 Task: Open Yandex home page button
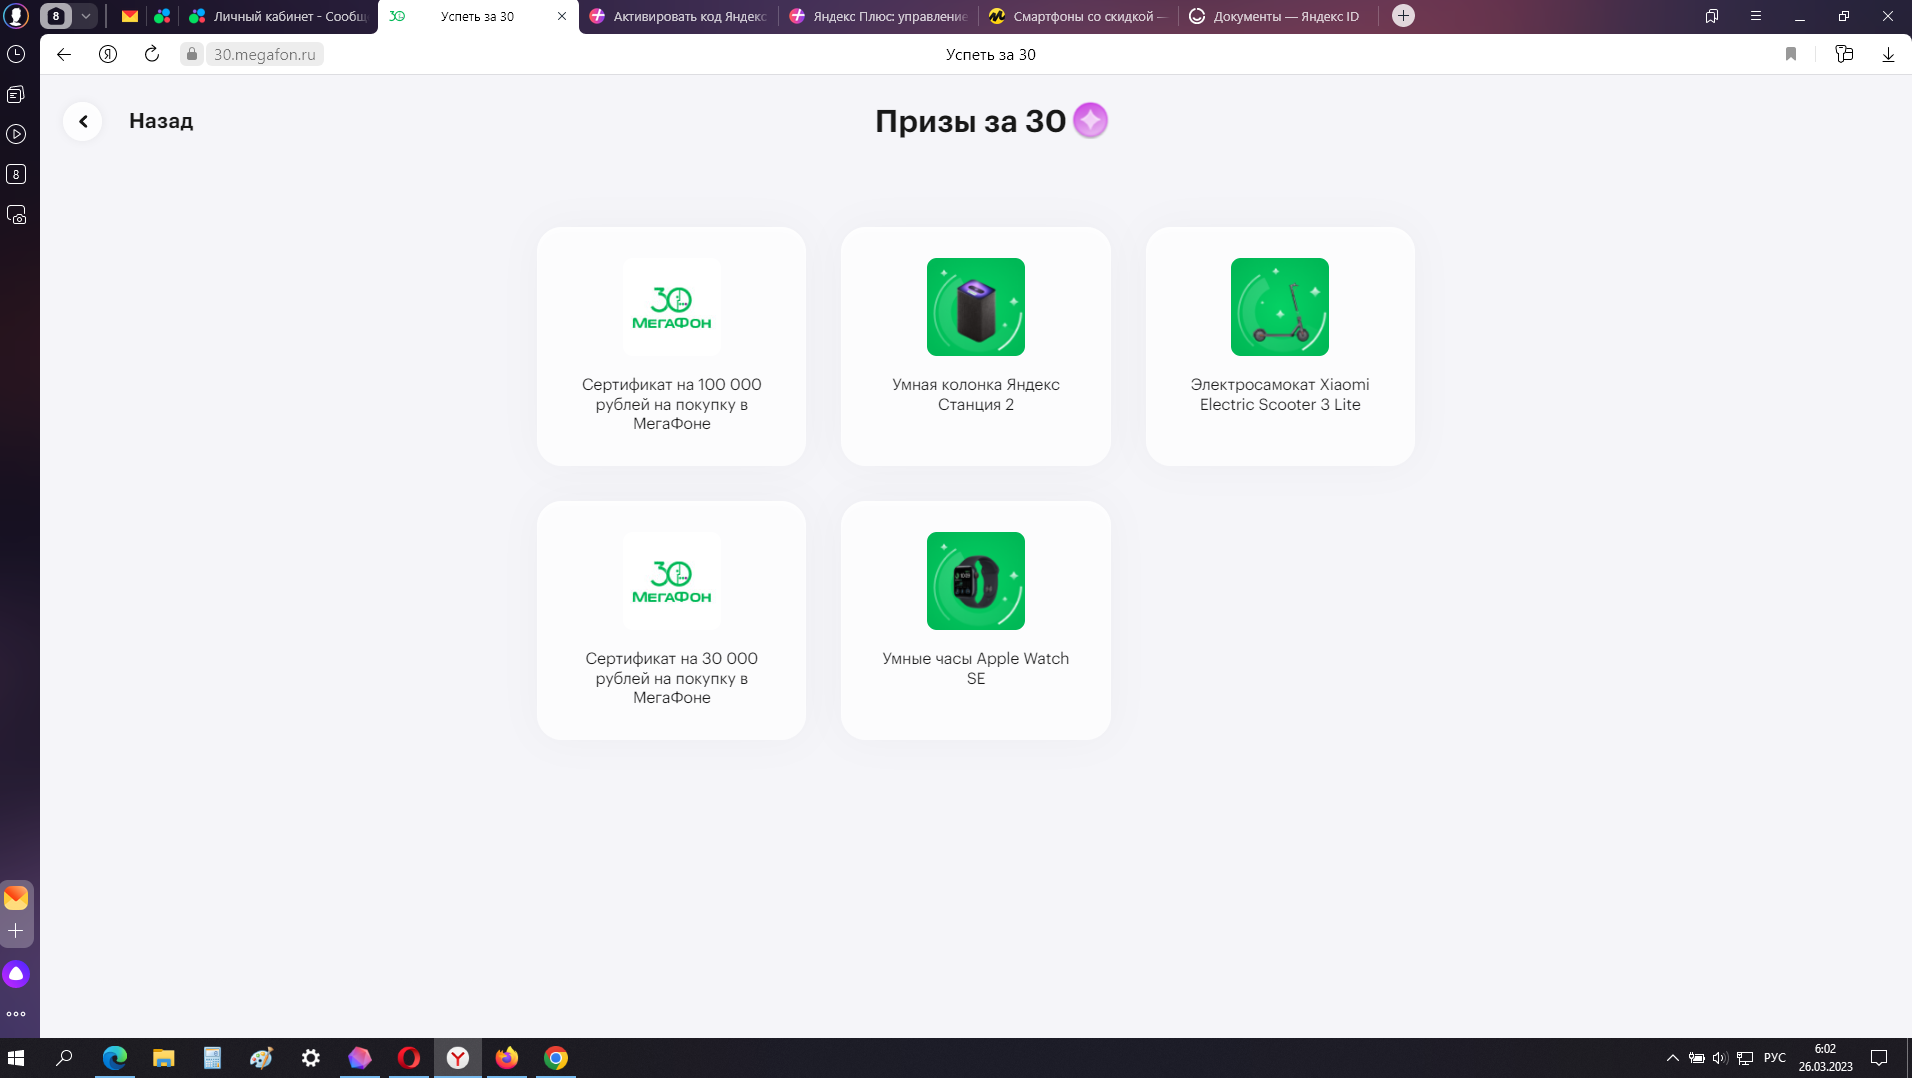tap(108, 55)
